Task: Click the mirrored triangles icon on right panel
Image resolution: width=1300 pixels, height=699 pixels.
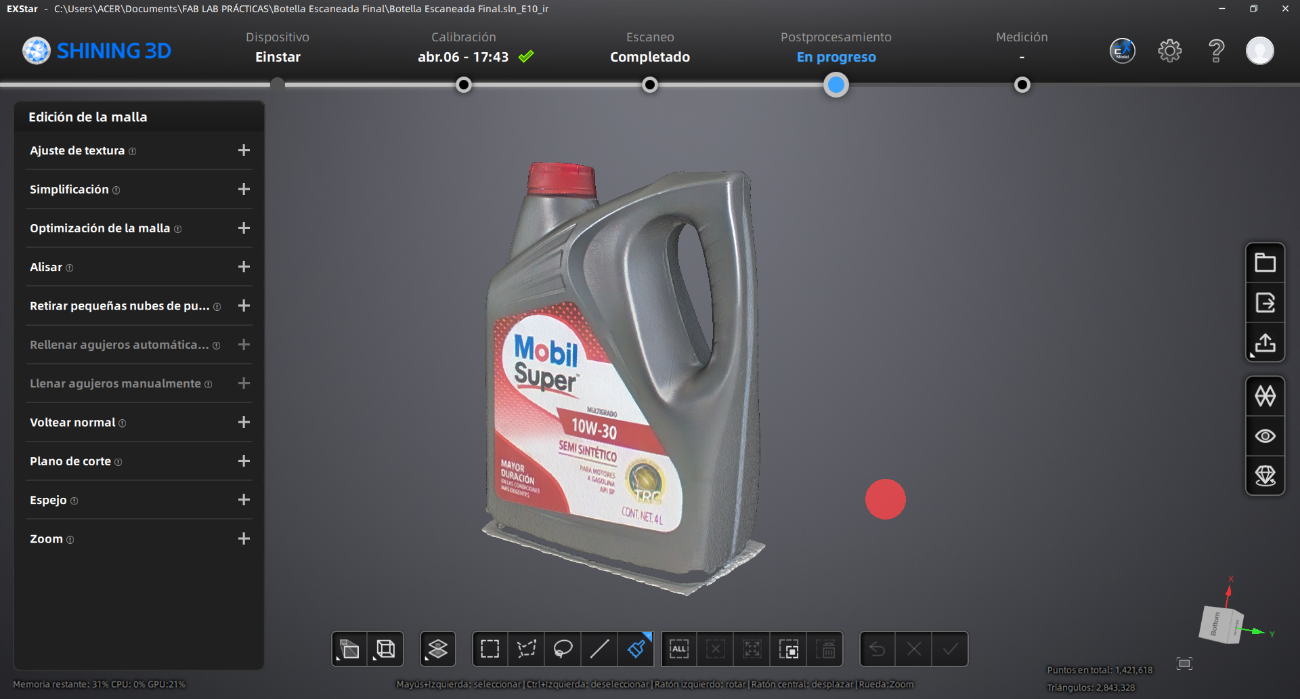Action: point(1265,396)
